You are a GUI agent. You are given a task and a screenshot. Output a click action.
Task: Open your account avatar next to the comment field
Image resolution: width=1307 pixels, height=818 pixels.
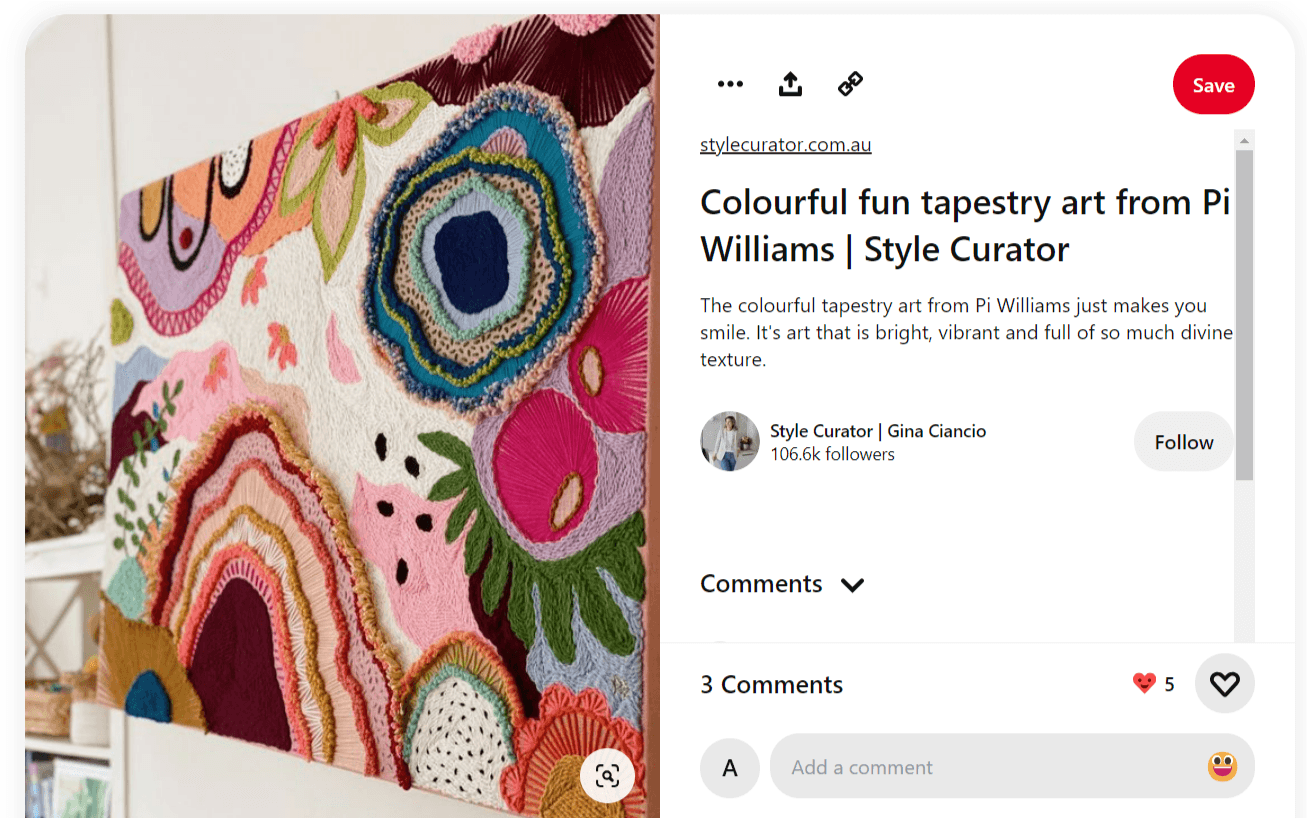(730, 766)
